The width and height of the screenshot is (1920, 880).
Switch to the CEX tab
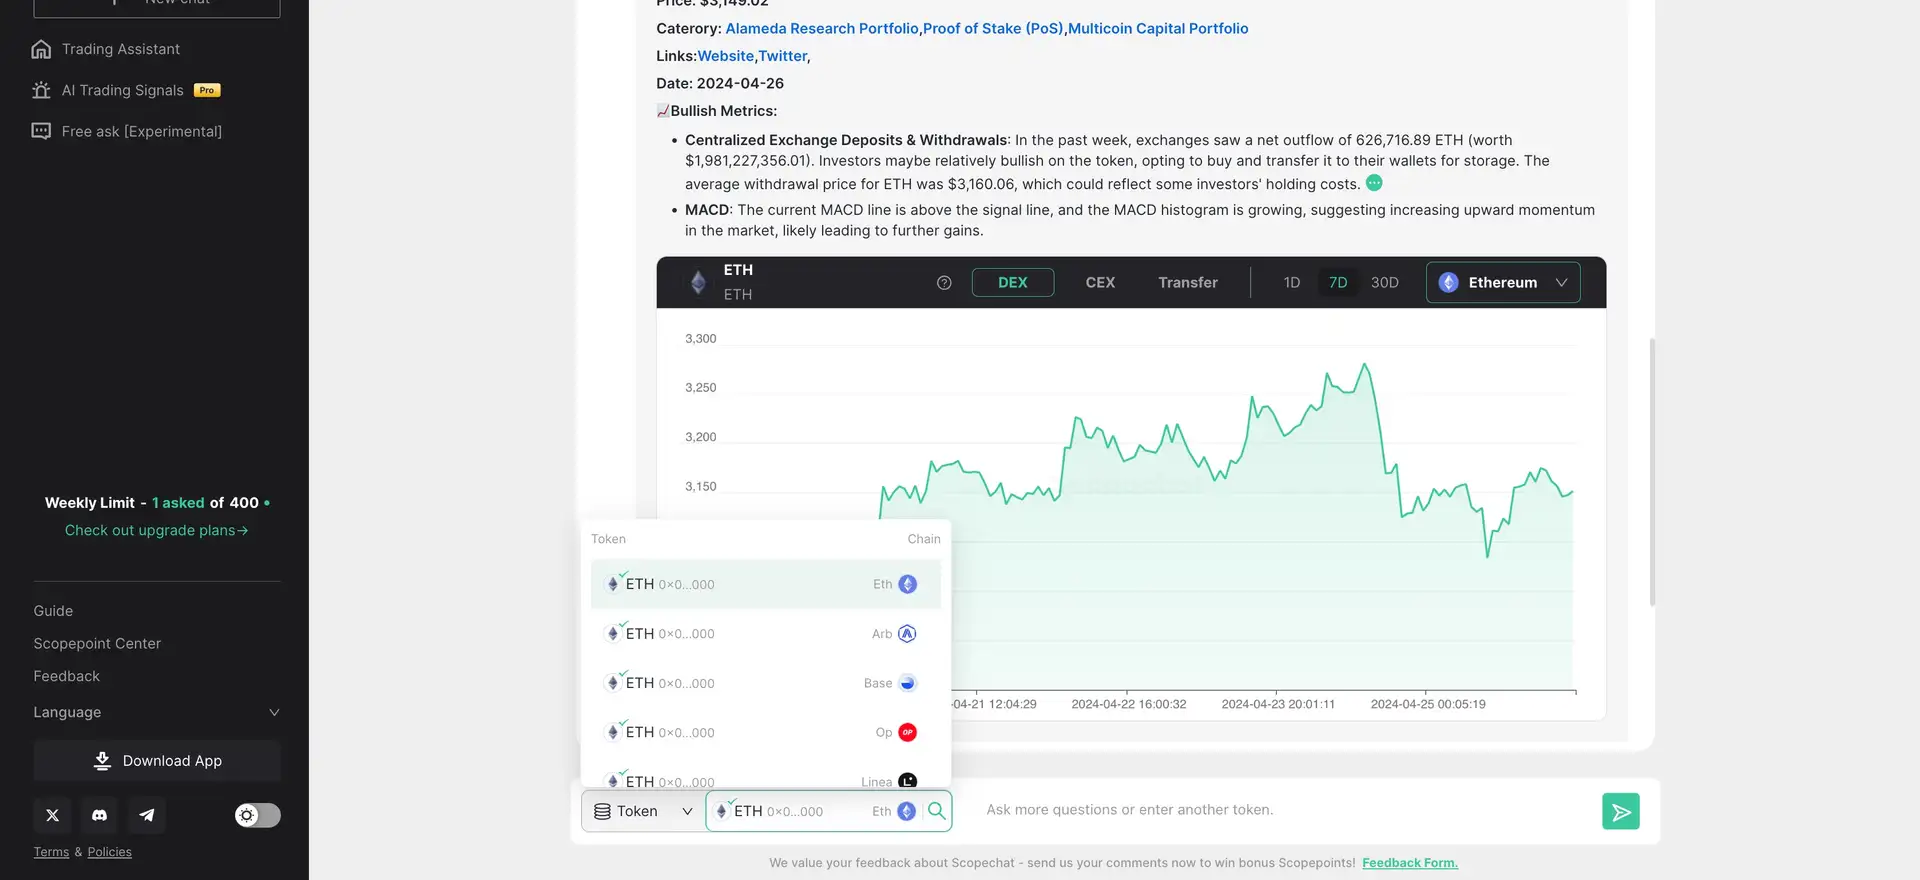(x=1100, y=283)
